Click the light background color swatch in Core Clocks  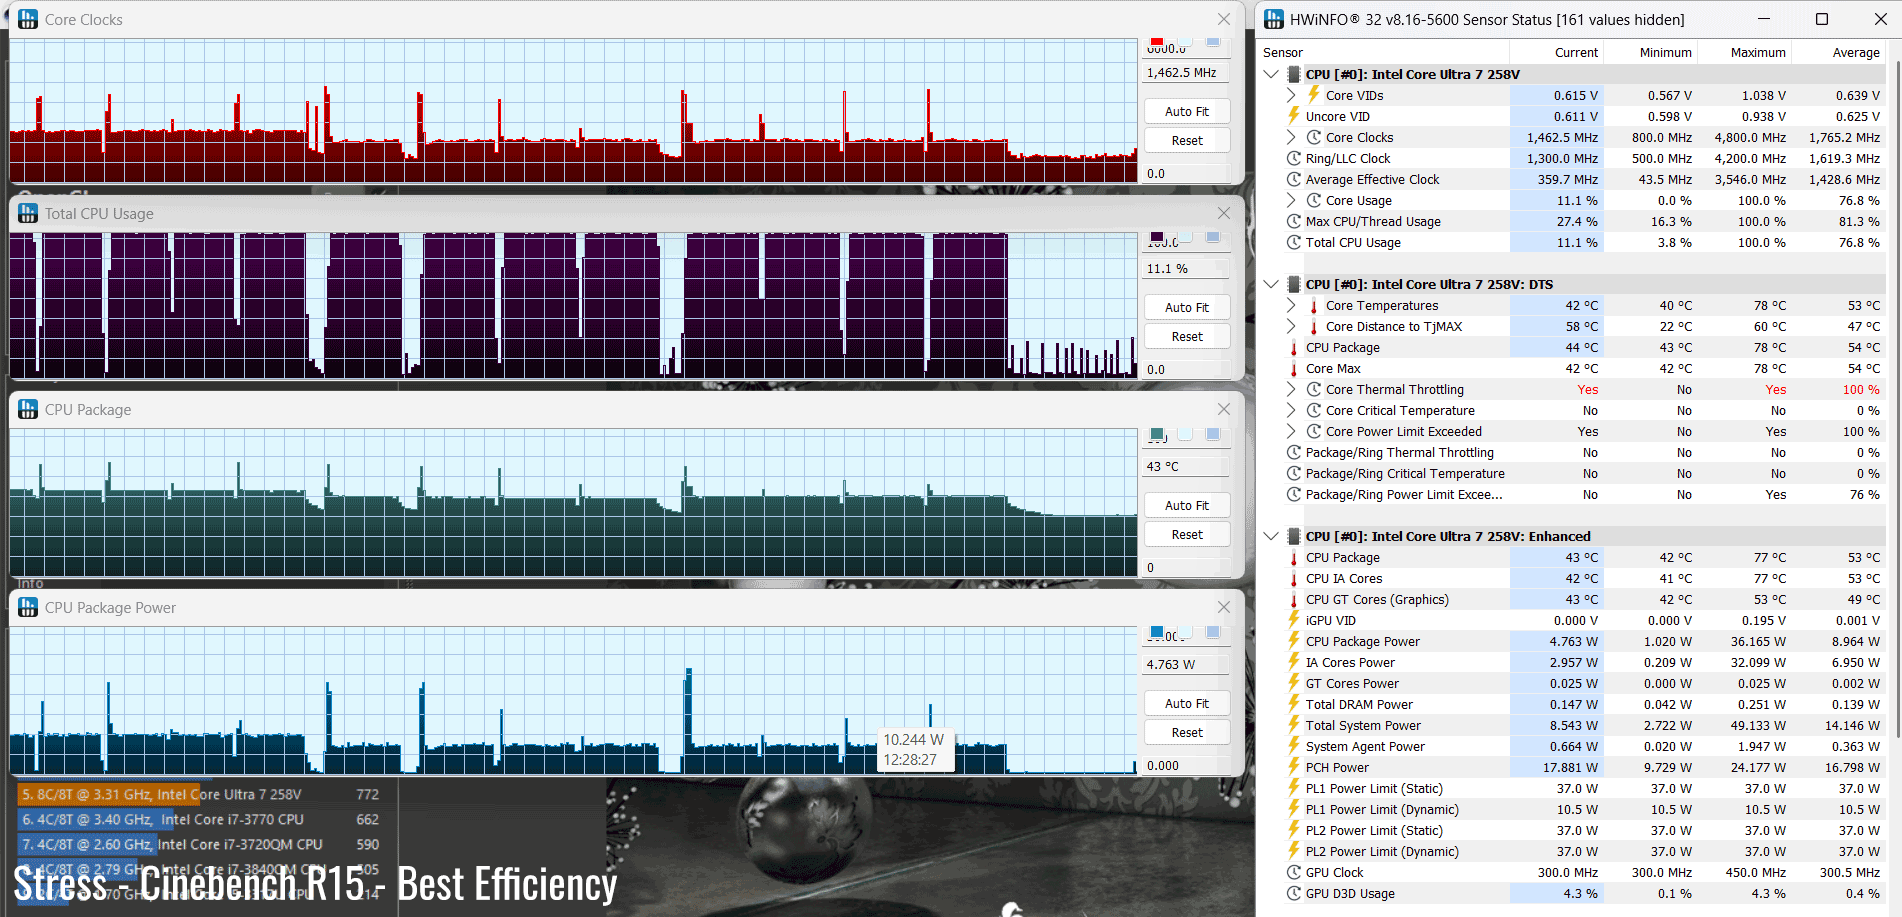(x=1185, y=41)
